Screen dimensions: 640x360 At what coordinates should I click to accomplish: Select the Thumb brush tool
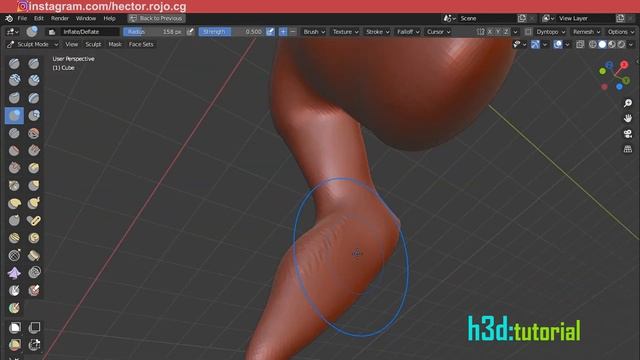pos(14,220)
